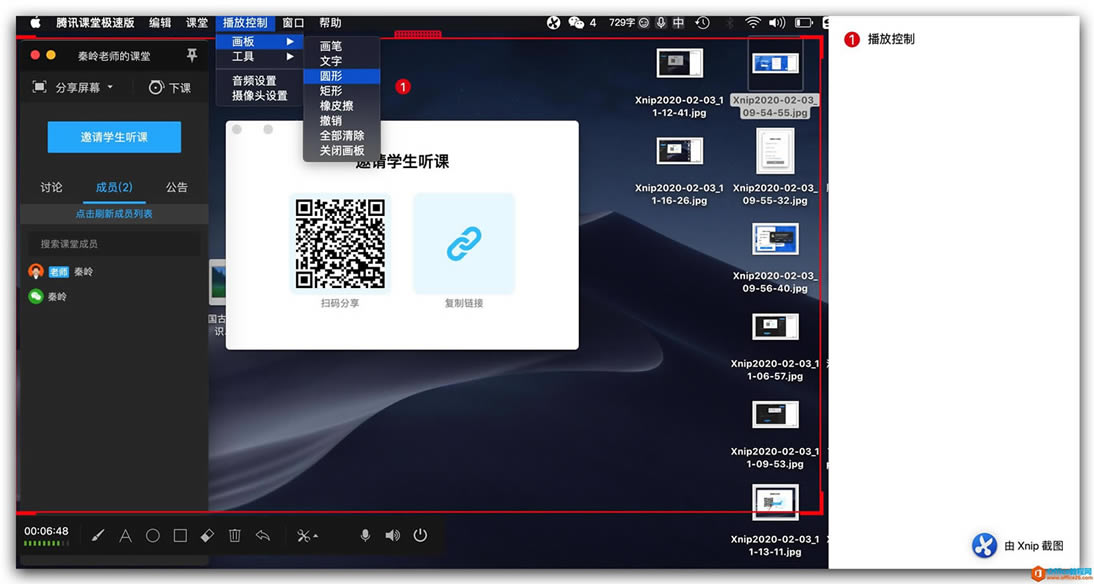Expand the 工具 submenu item
The image size is (1094, 584).
point(260,57)
